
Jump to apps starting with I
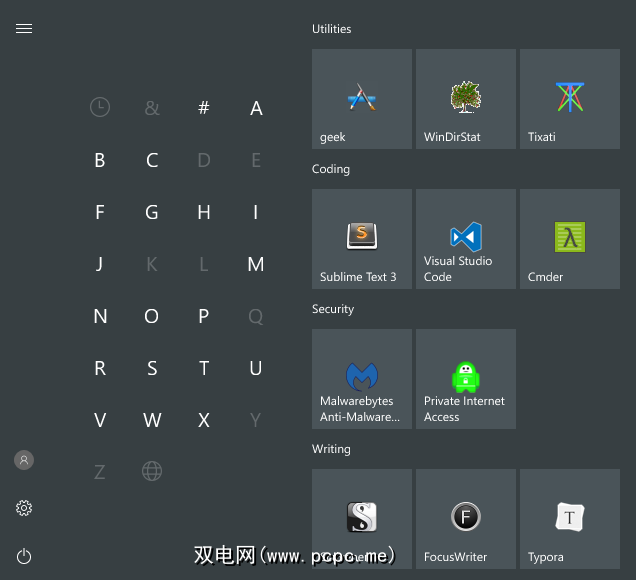[256, 212]
